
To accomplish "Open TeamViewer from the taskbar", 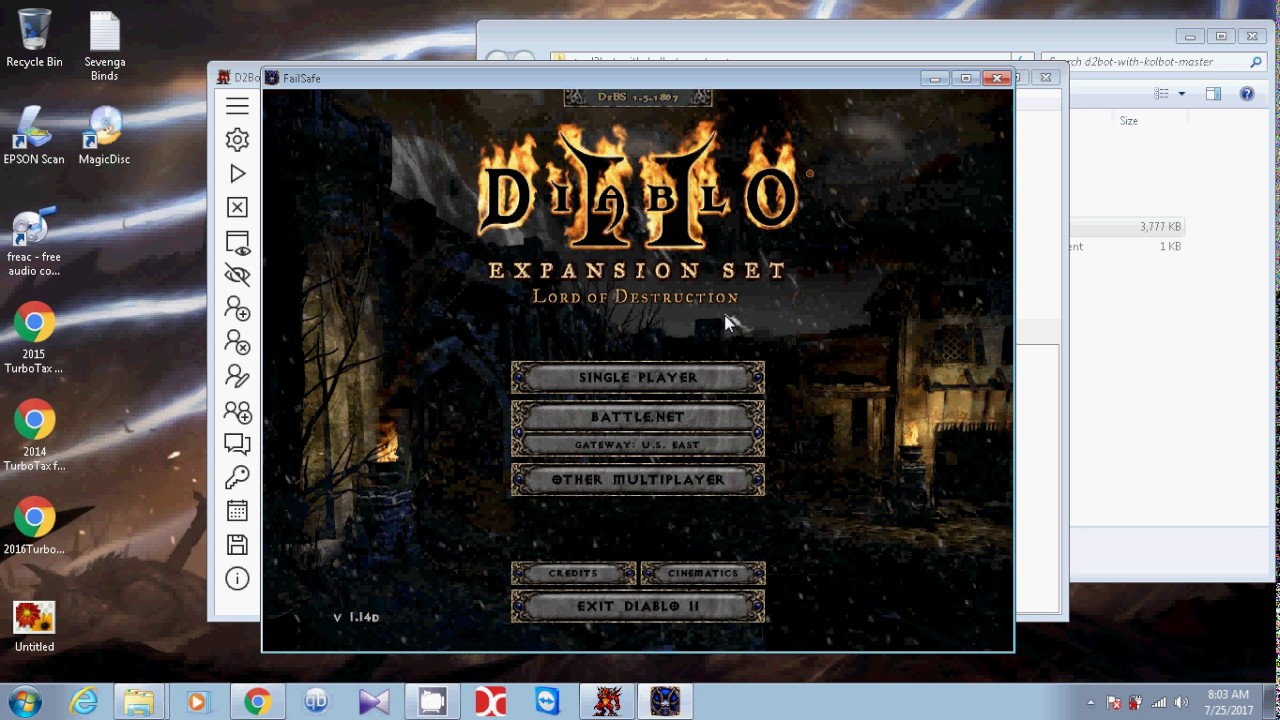I will point(548,702).
